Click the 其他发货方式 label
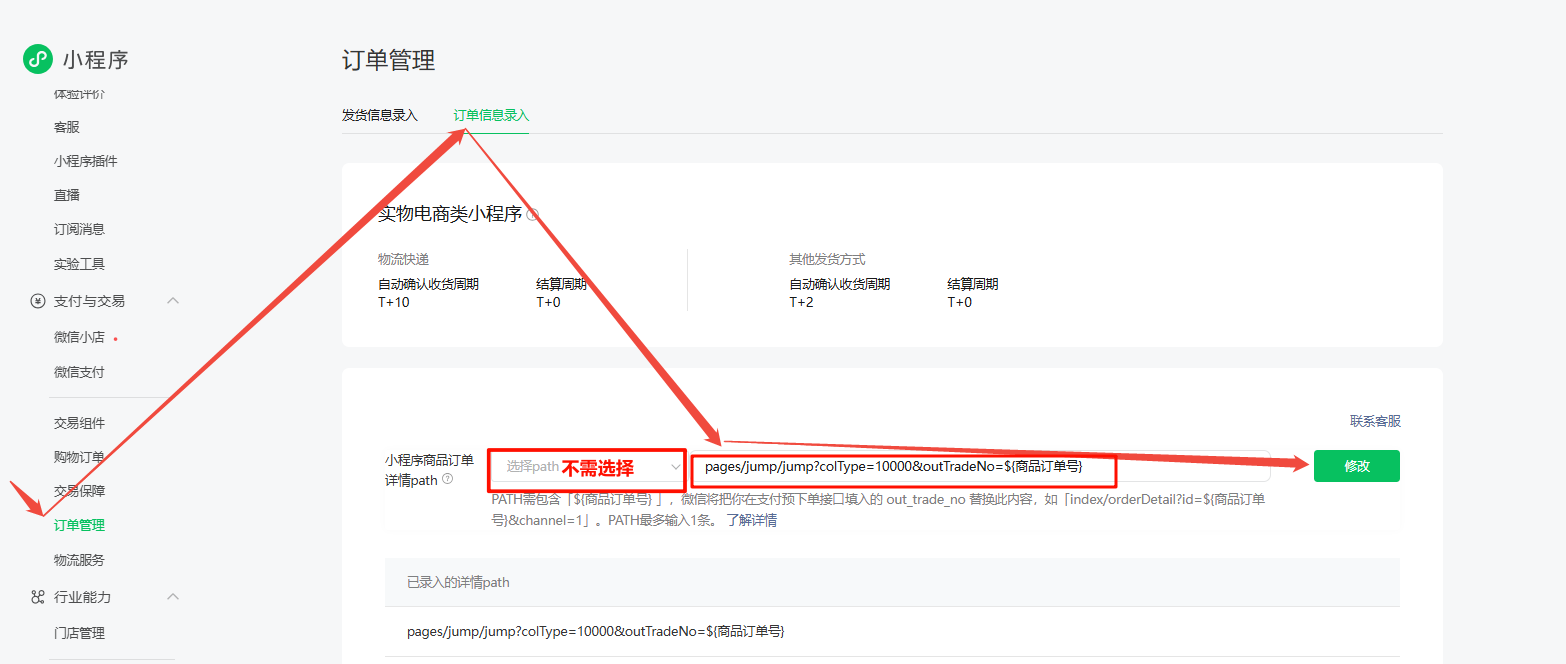 [827, 260]
